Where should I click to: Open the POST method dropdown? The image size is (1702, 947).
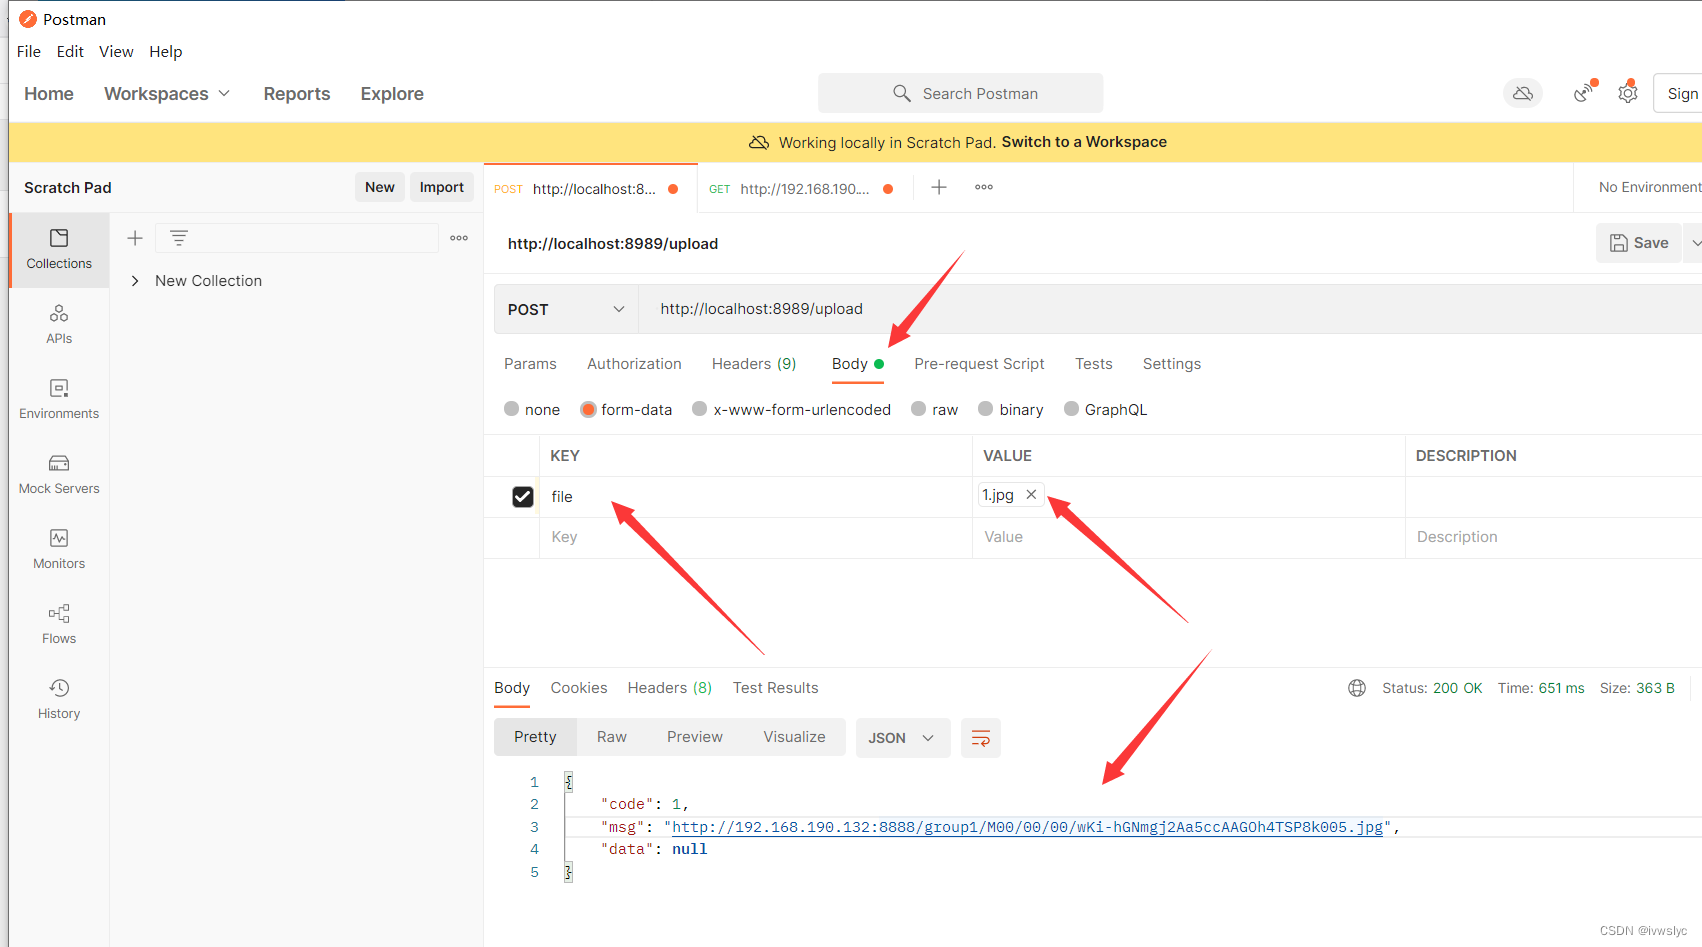point(566,310)
